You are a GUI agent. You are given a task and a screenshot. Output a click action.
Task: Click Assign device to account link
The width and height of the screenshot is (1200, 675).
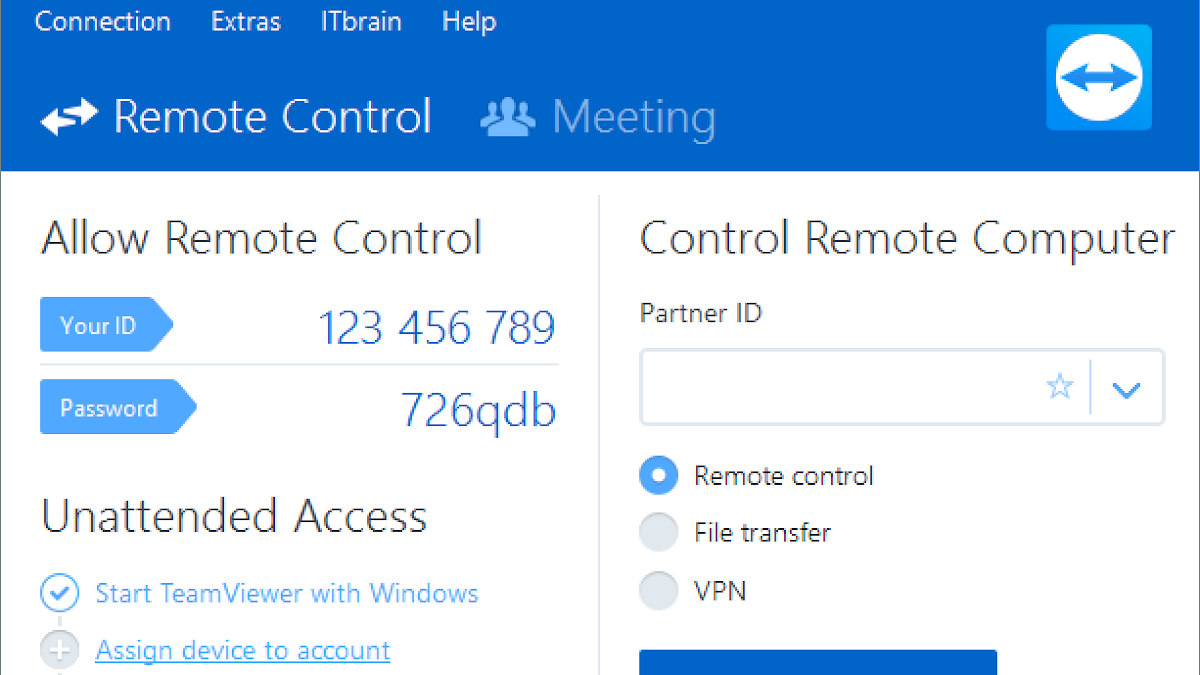(x=243, y=651)
